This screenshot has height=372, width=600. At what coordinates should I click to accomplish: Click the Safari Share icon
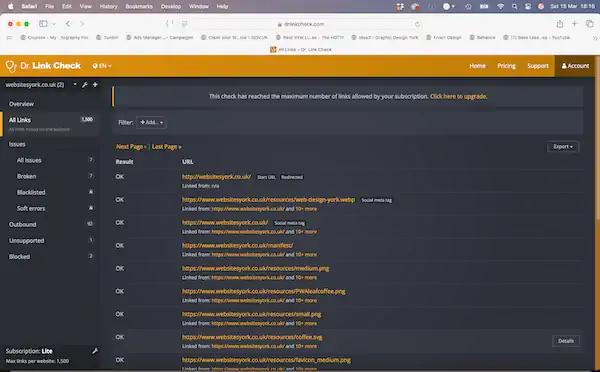point(560,24)
